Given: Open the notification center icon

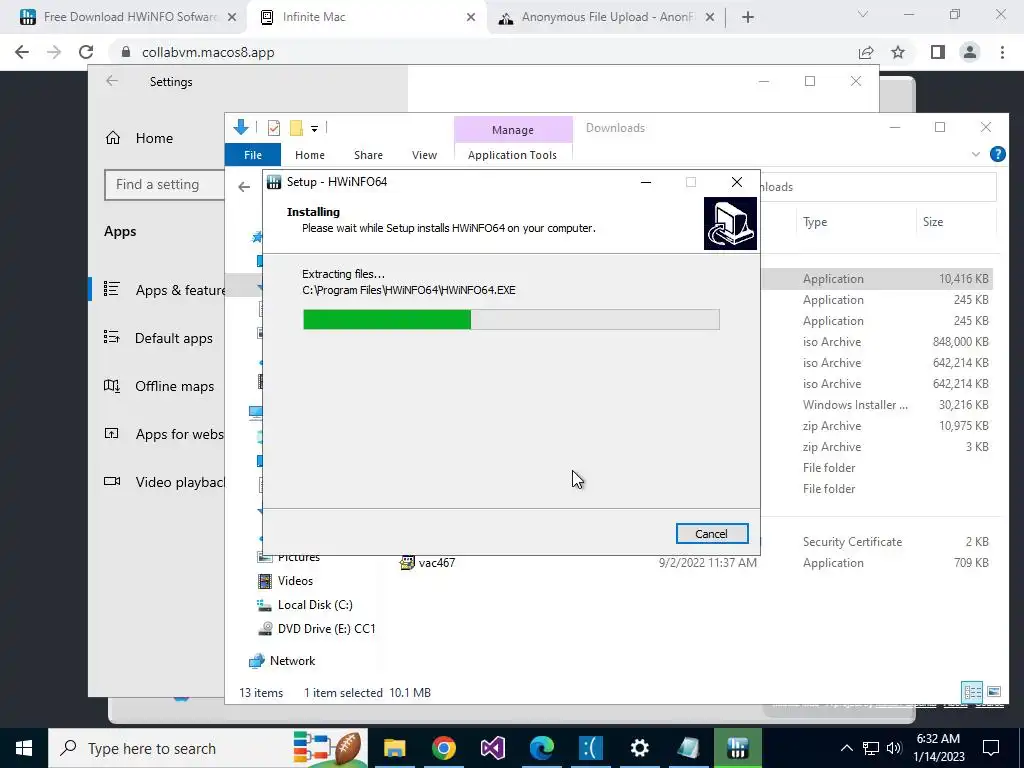Looking at the screenshot, I should point(991,748).
